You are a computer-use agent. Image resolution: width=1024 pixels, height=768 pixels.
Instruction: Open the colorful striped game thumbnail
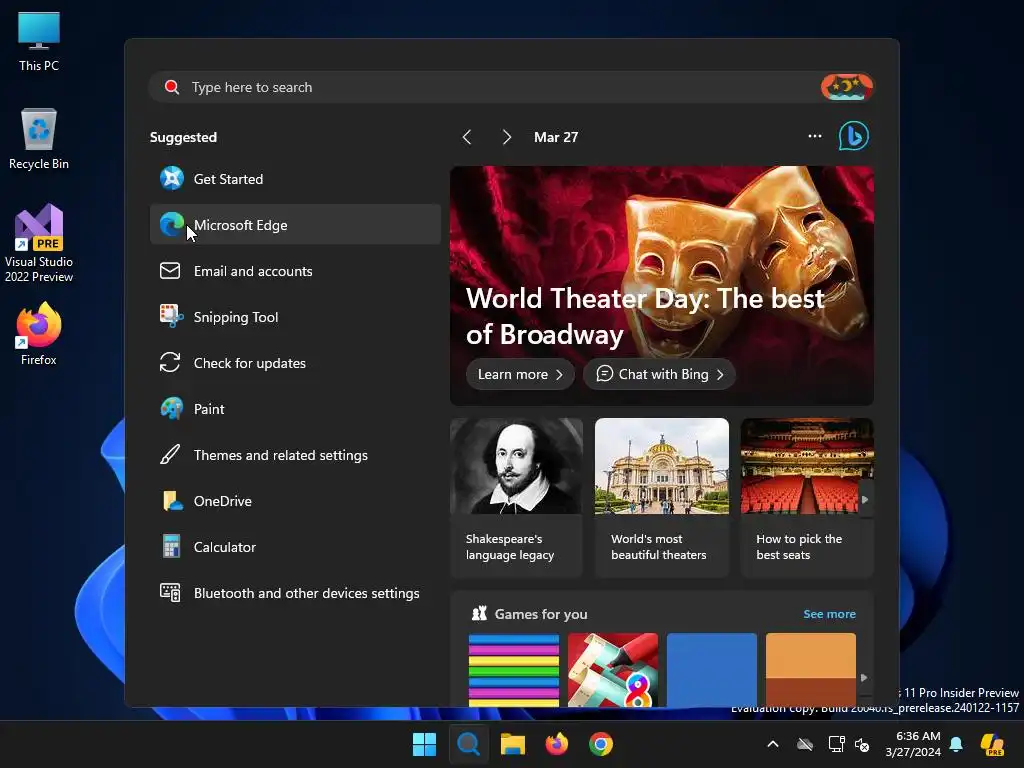pyautogui.click(x=514, y=669)
